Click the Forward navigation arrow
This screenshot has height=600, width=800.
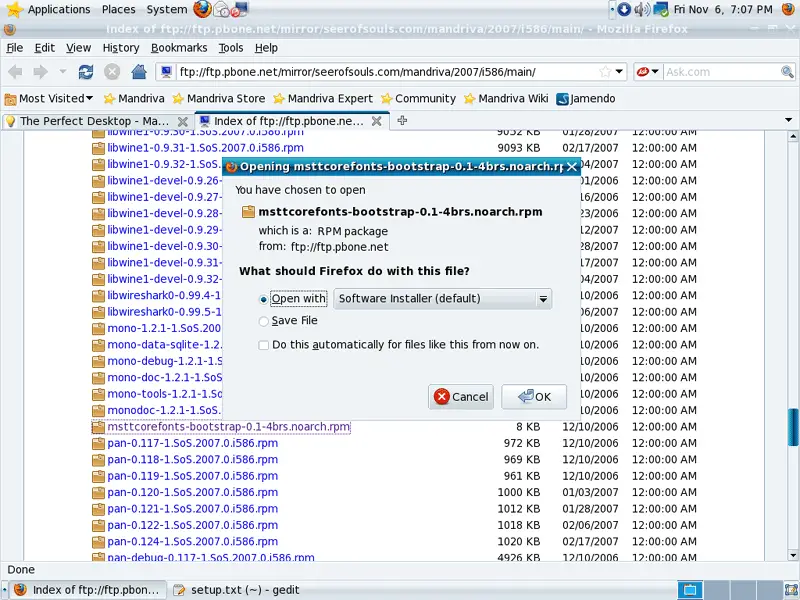(x=40, y=72)
